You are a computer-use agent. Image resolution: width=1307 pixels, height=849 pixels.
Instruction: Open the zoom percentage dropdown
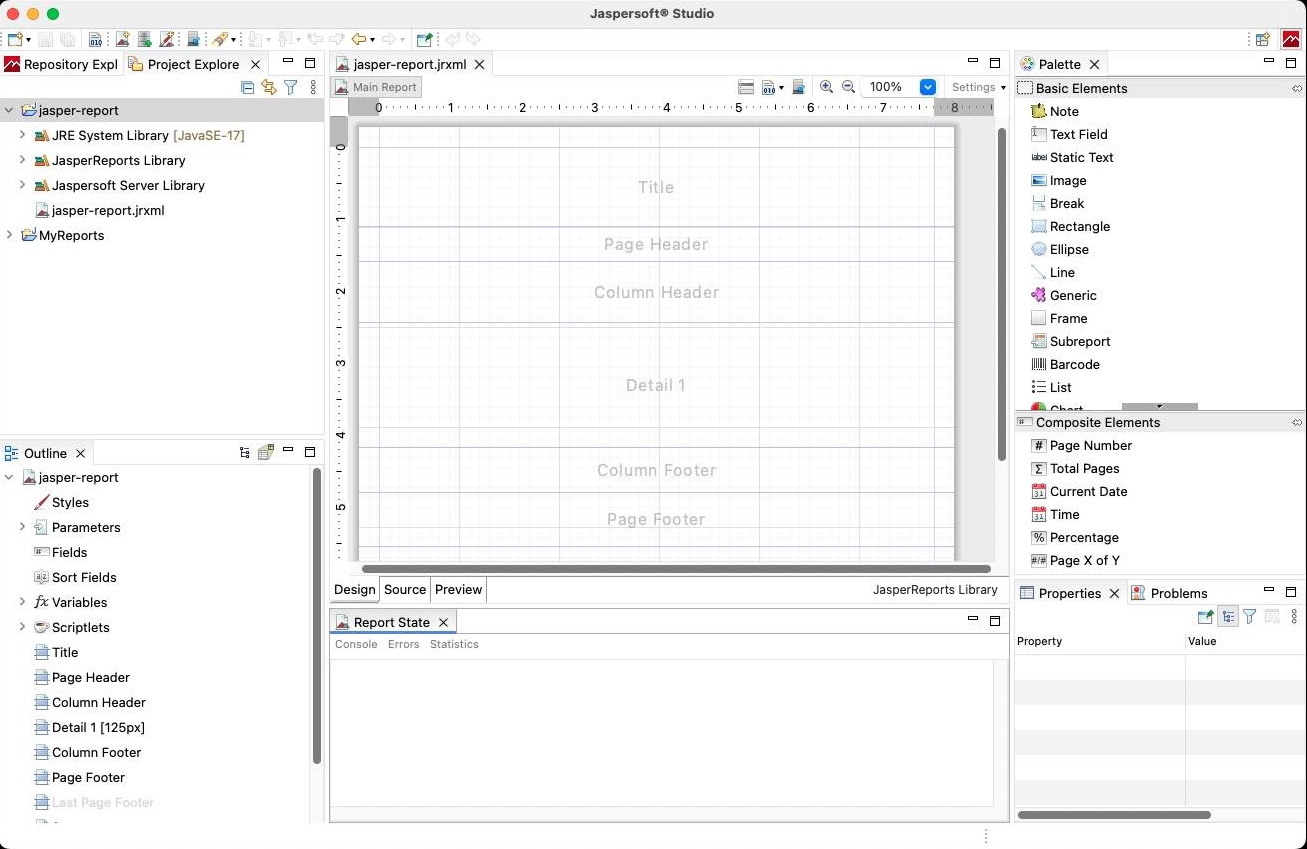point(927,87)
